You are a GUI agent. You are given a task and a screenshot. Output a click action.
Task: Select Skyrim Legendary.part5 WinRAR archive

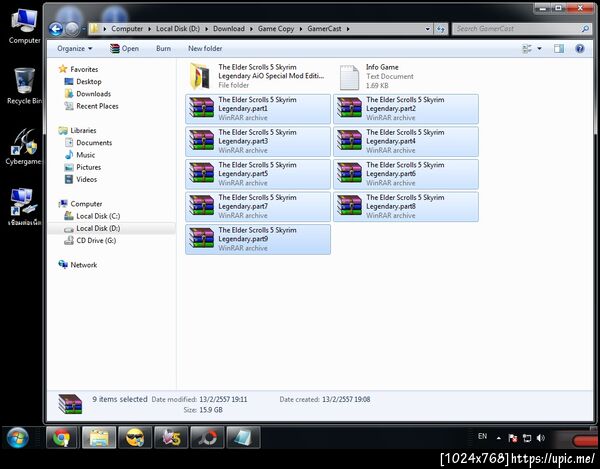click(x=258, y=174)
